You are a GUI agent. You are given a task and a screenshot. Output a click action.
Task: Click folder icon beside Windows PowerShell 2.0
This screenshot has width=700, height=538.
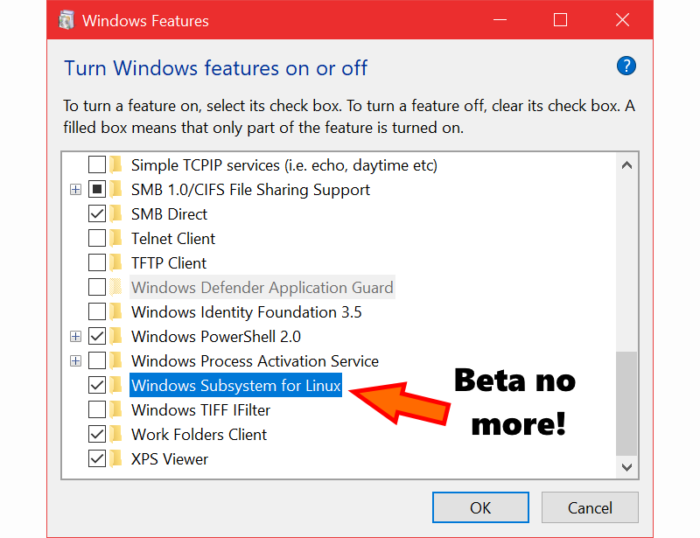coord(116,336)
